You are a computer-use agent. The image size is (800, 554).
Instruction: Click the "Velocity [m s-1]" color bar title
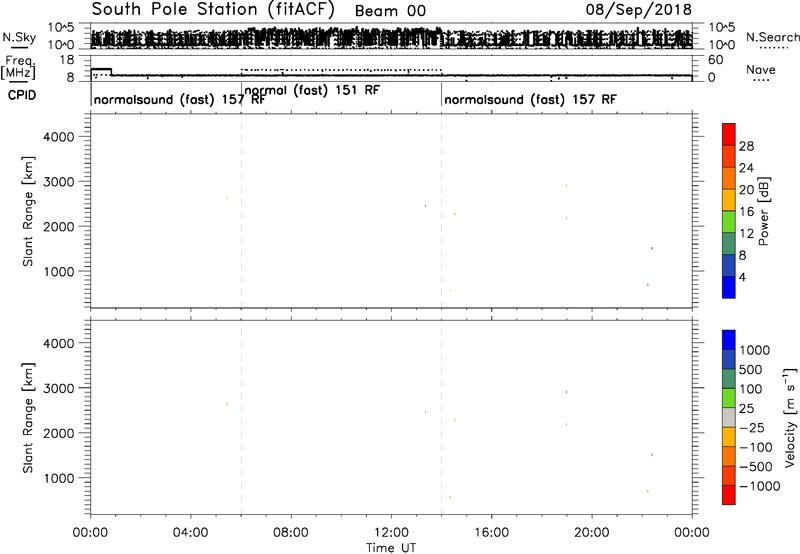(790, 417)
